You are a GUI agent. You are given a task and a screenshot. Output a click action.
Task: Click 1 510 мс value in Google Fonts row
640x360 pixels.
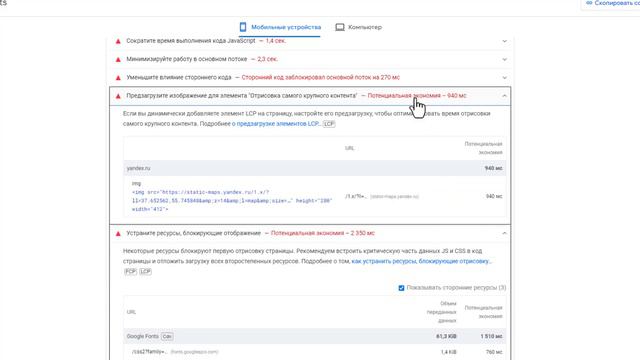[x=491, y=336]
